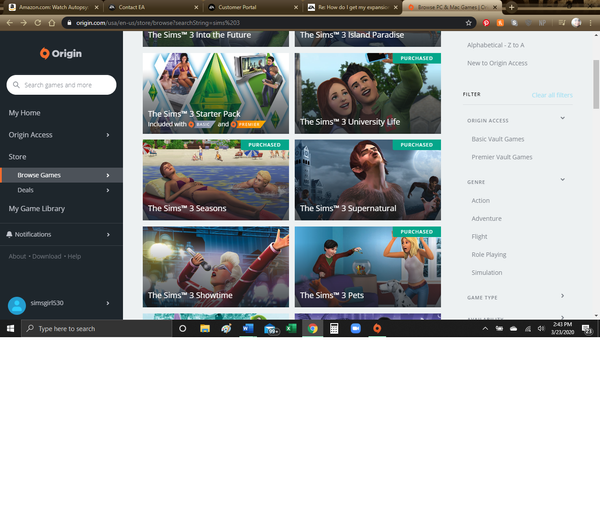
Task: Click the Download link in sidebar
Action: pyautogui.click(x=47, y=256)
